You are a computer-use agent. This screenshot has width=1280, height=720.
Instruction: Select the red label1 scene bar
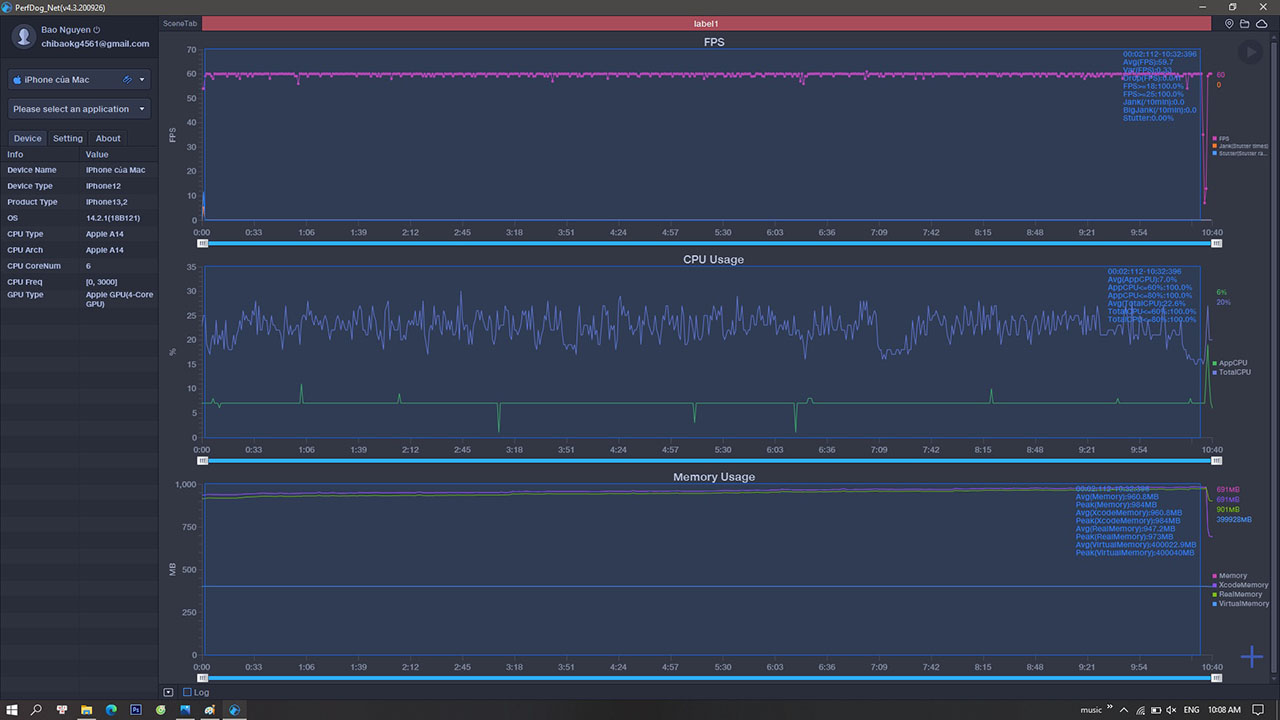click(x=705, y=23)
